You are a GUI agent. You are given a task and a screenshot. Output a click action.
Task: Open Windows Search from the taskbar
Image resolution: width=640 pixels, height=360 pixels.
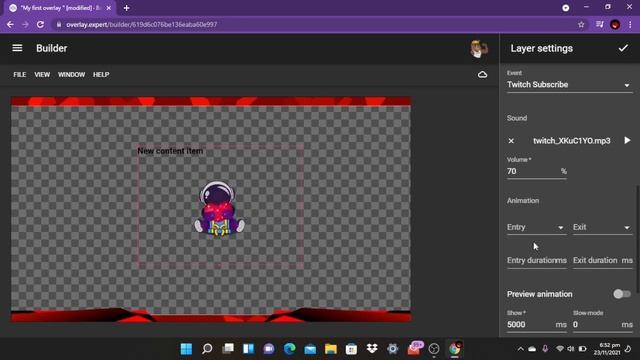point(207,349)
